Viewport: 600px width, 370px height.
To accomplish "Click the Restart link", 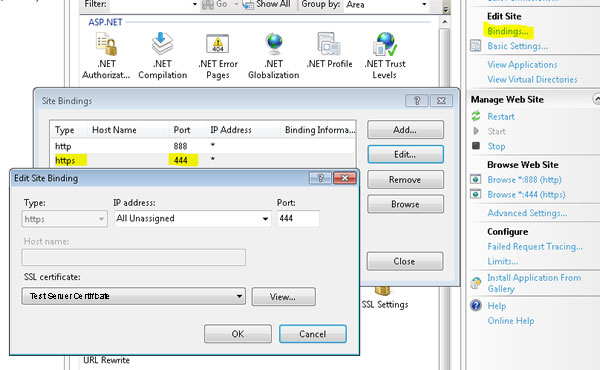I will [x=501, y=116].
